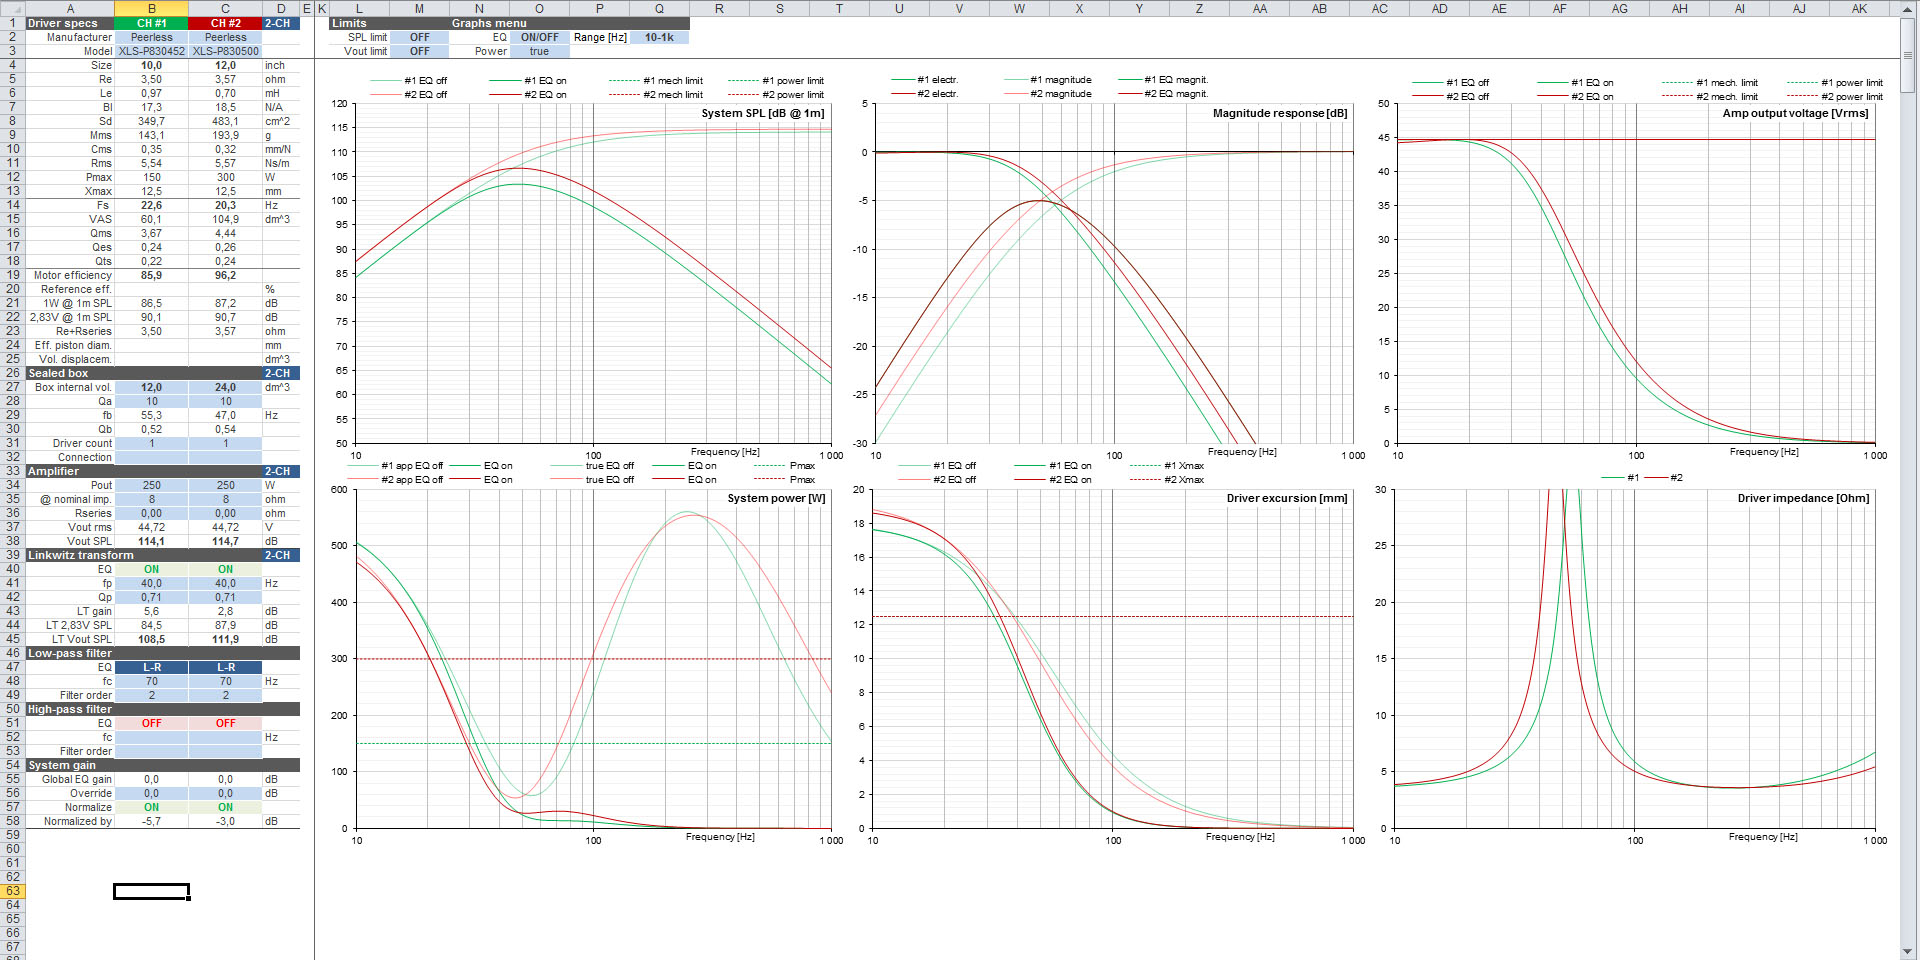Select the CH #1 column header cell

151,23
